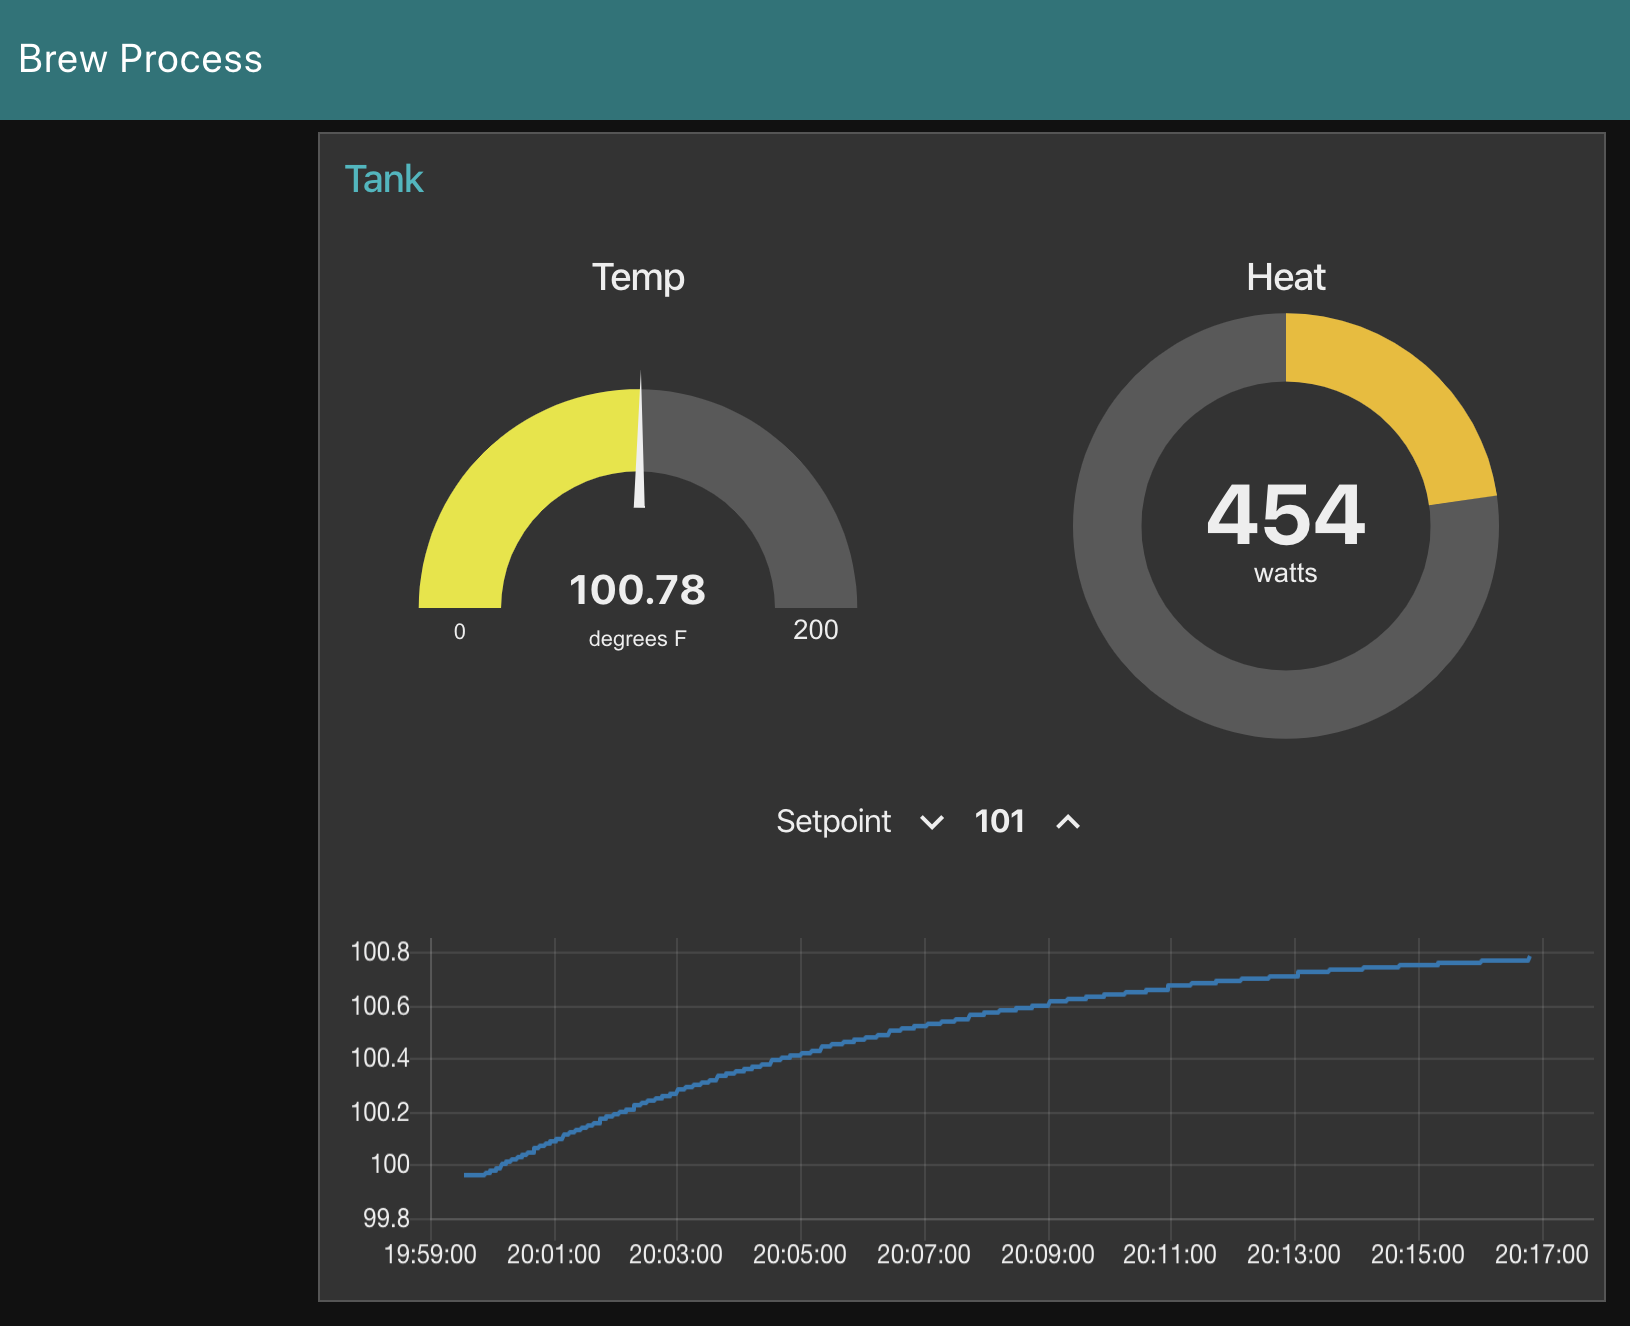Click the 20:15:00 time axis label

tap(1418, 1254)
